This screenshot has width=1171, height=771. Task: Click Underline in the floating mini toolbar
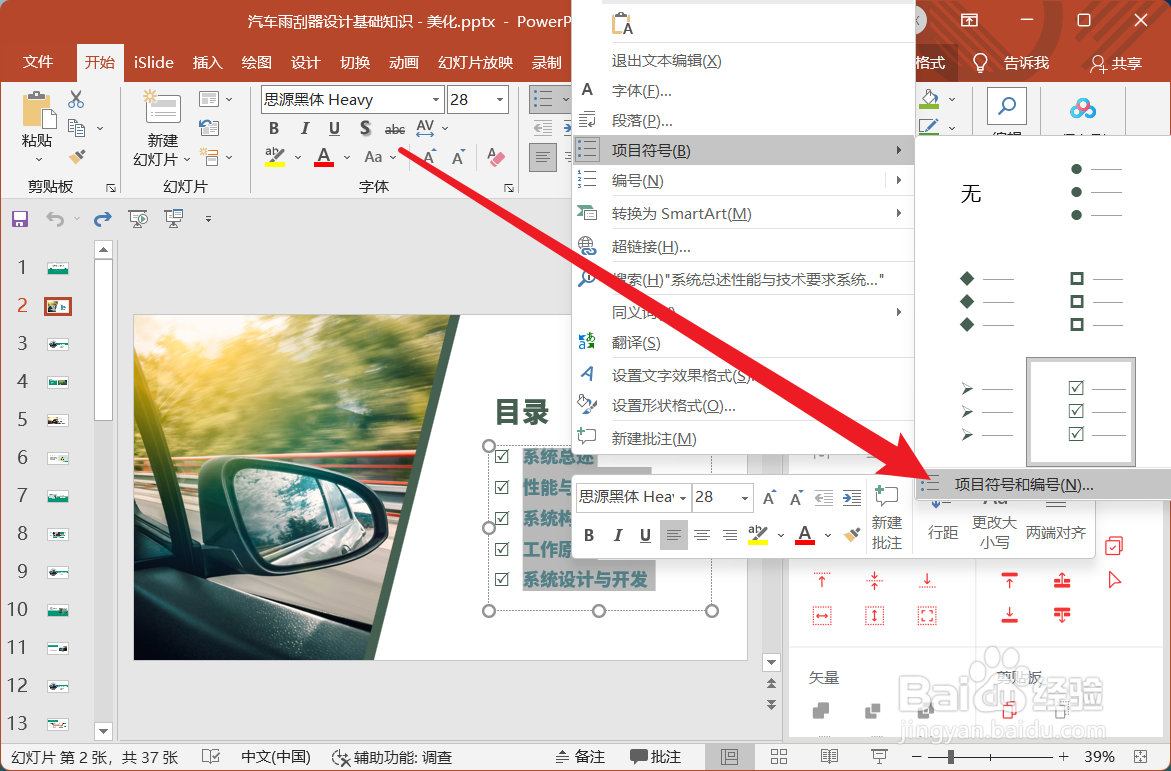(645, 535)
